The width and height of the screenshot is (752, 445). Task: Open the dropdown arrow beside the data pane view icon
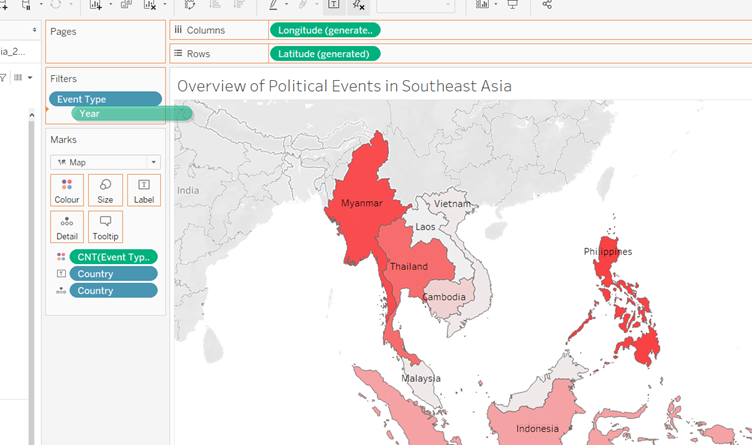(x=30, y=77)
